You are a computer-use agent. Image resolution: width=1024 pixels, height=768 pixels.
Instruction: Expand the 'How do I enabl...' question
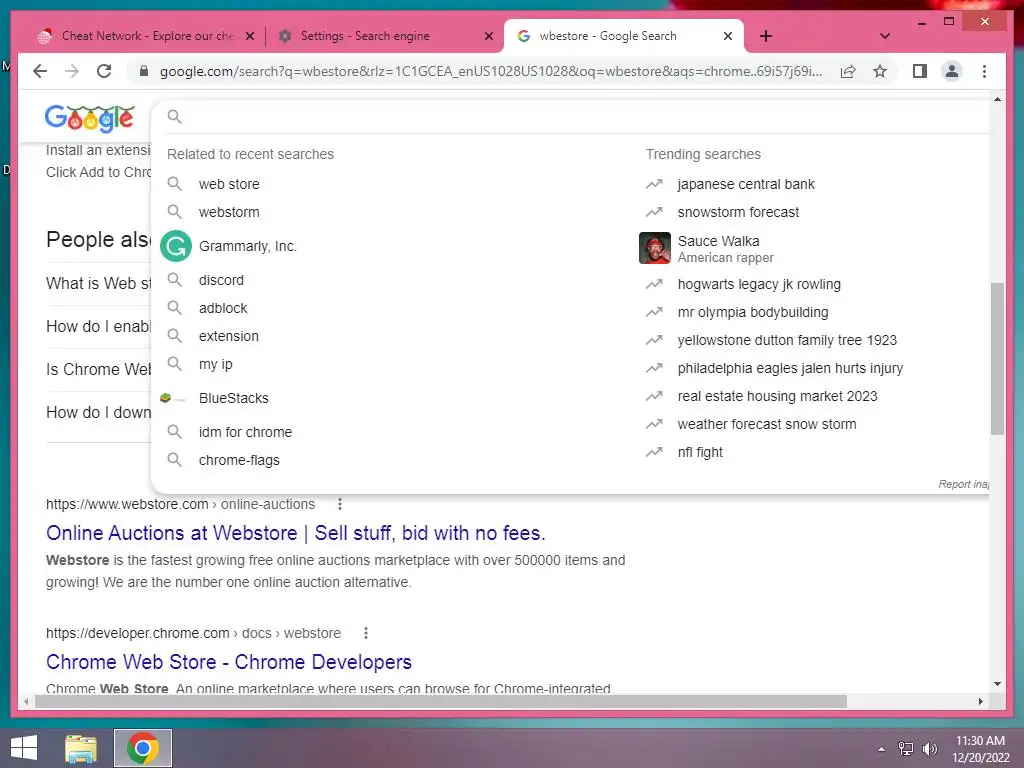point(98,327)
